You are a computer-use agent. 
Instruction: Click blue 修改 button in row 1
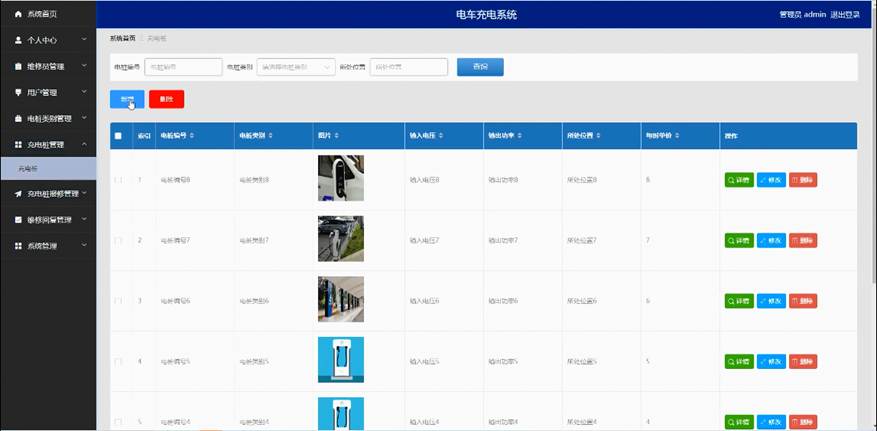pos(771,180)
